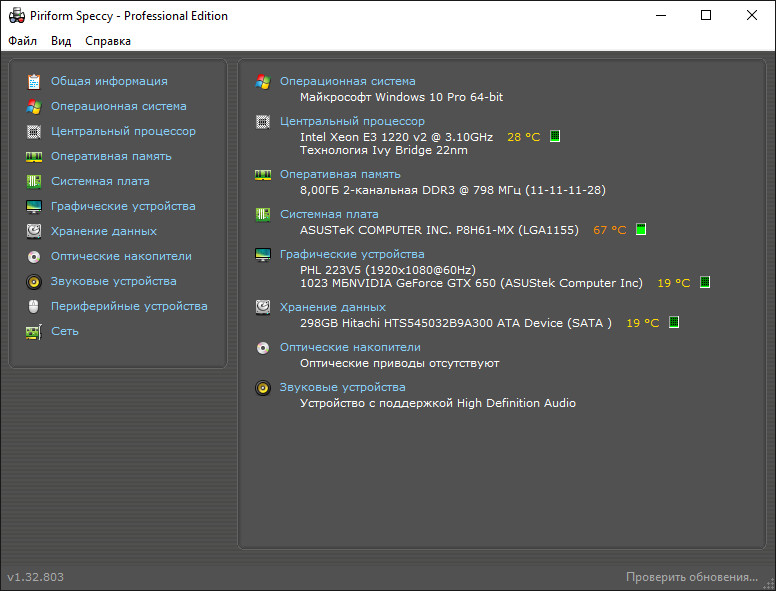Click the disk temperature indicator by Hitachi drive
The width and height of the screenshot is (776, 591).
(x=674, y=322)
